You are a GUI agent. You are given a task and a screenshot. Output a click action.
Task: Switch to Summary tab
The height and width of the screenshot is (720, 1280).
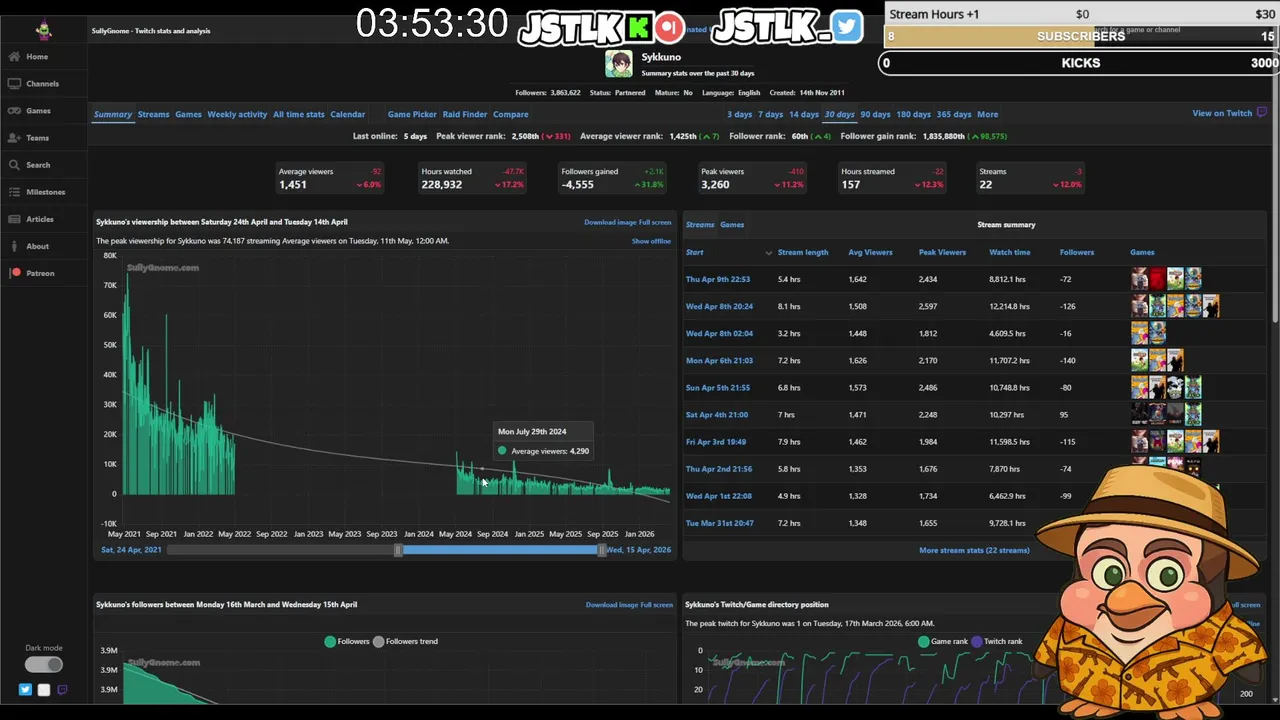pos(113,114)
